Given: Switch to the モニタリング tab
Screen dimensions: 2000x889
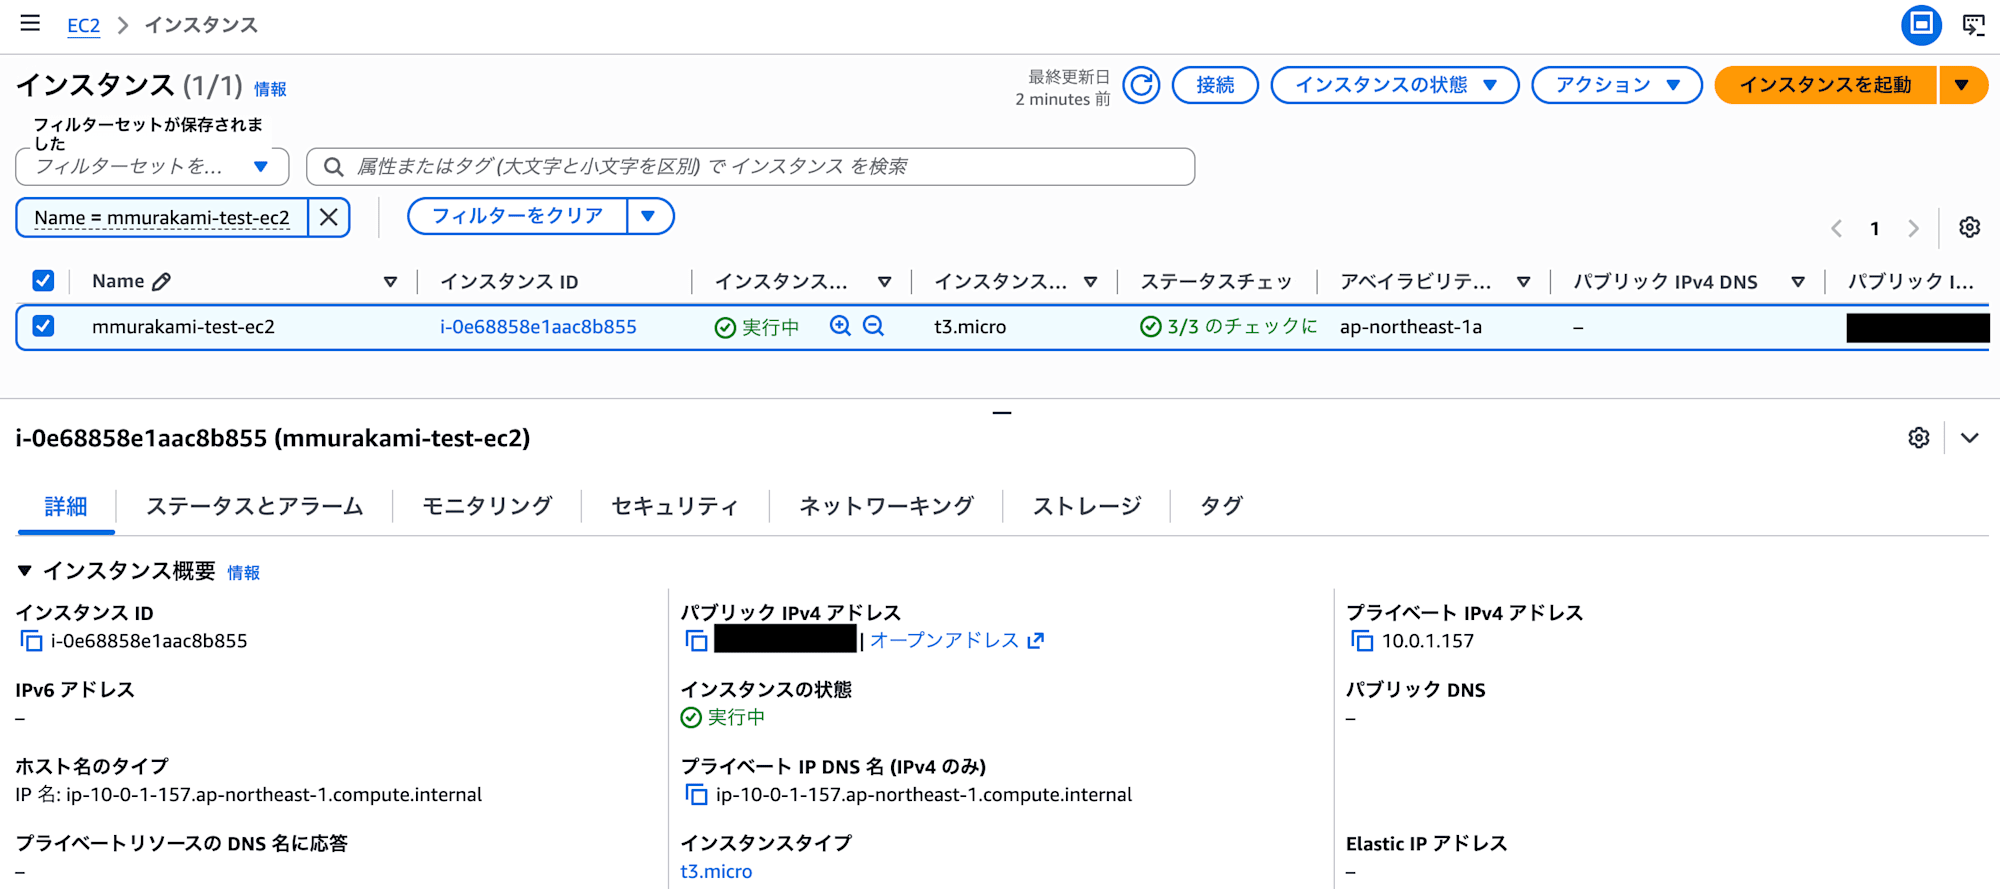Looking at the screenshot, I should point(487,506).
